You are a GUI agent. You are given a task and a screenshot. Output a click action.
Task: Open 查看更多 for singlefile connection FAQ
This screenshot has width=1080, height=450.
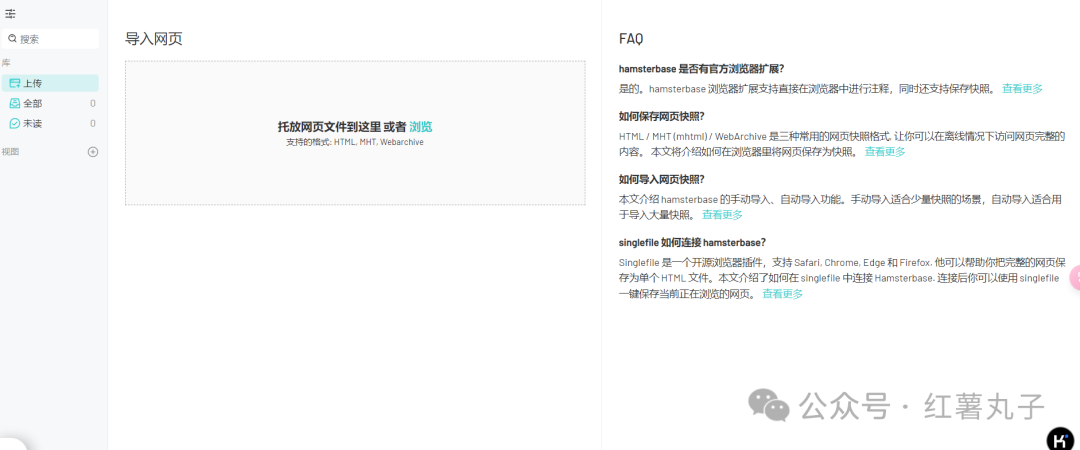pos(782,294)
